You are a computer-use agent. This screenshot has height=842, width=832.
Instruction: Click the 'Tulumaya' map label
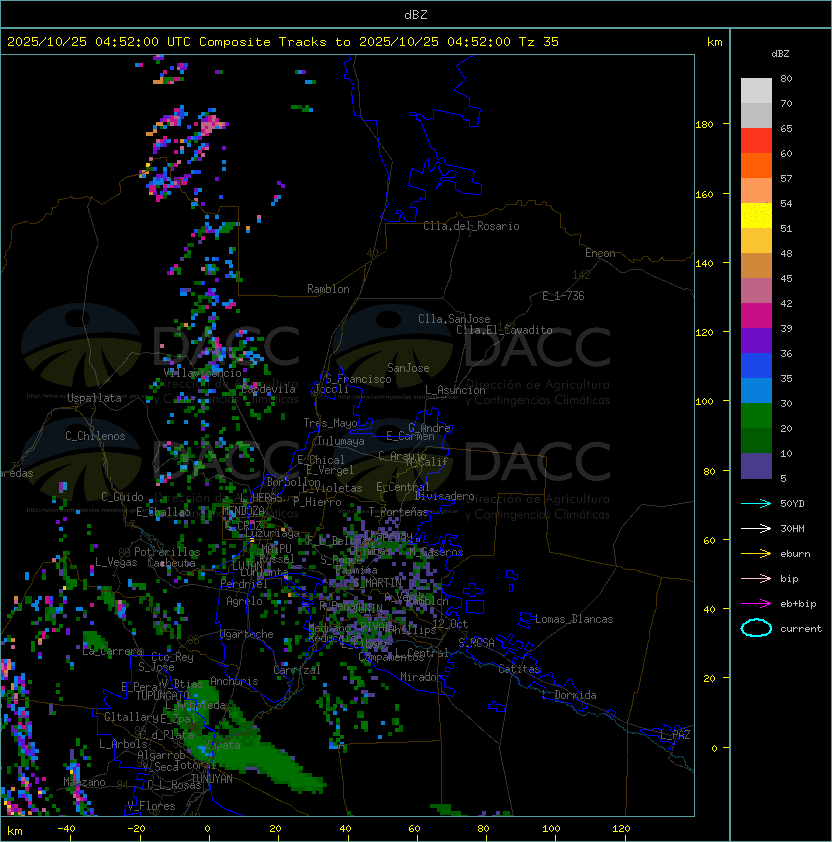(x=341, y=441)
